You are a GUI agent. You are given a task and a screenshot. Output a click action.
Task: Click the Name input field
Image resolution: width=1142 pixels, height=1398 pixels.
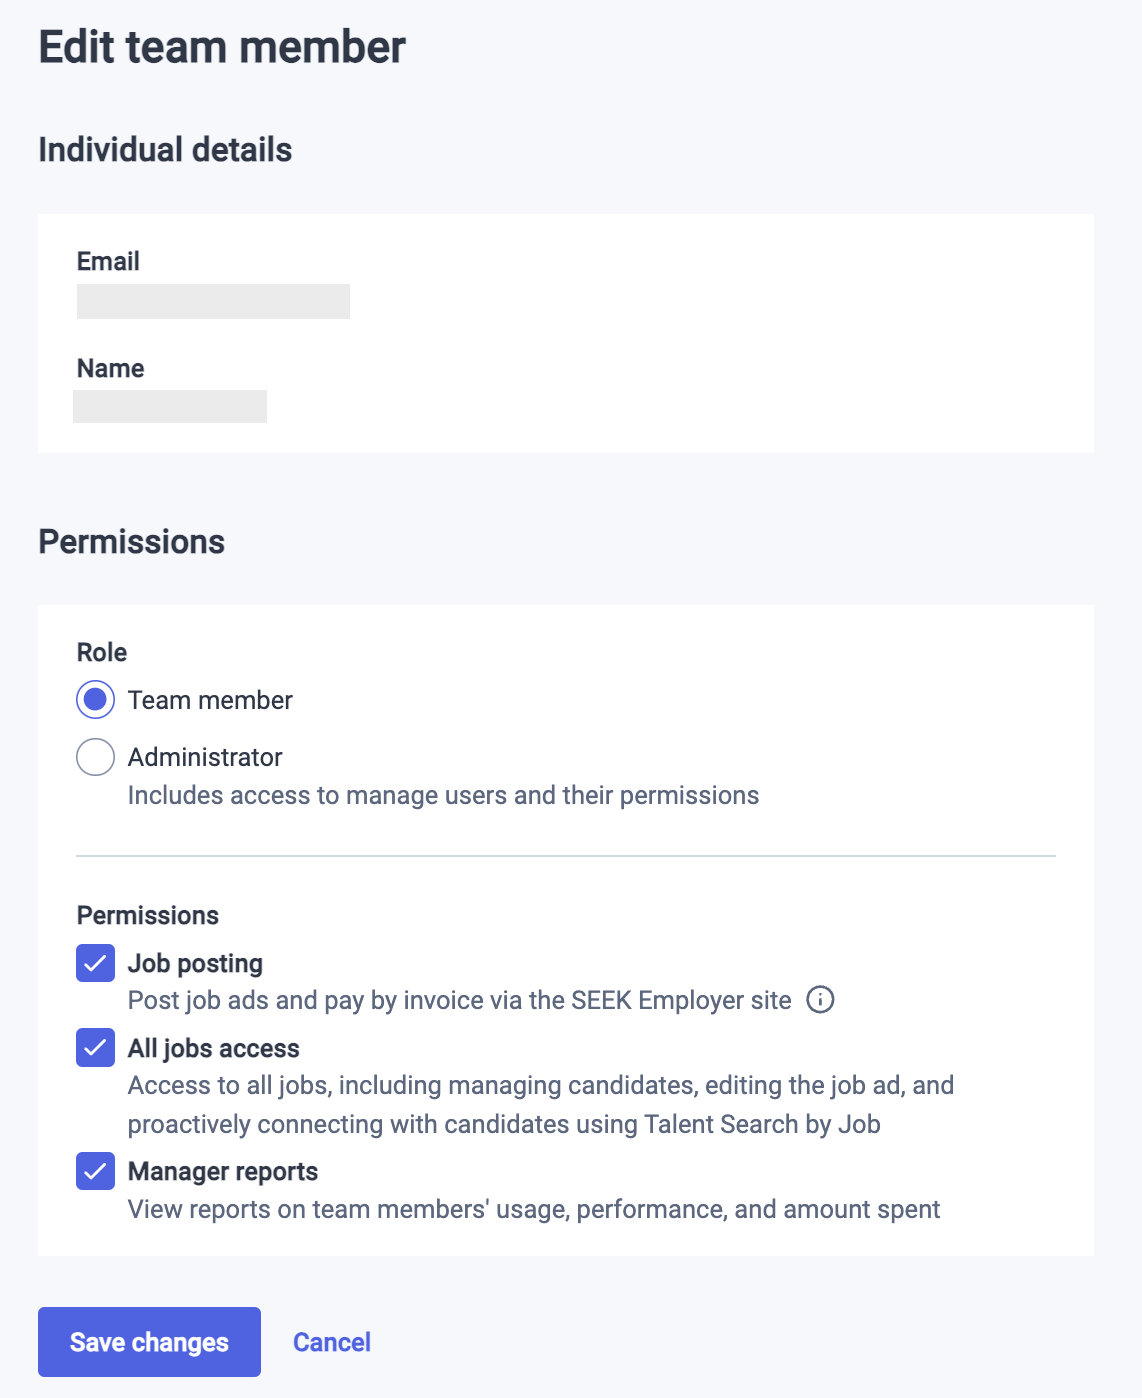170,407
